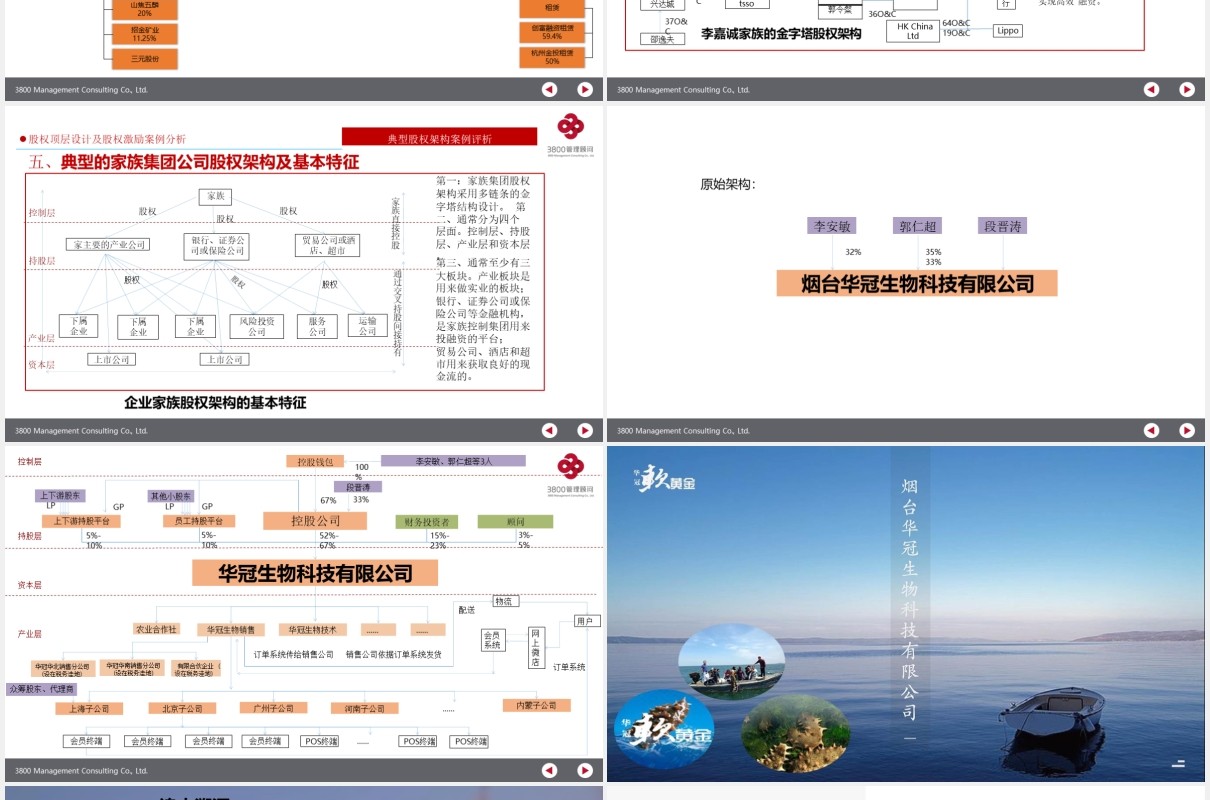Click 用户 box

coord(587,621)
